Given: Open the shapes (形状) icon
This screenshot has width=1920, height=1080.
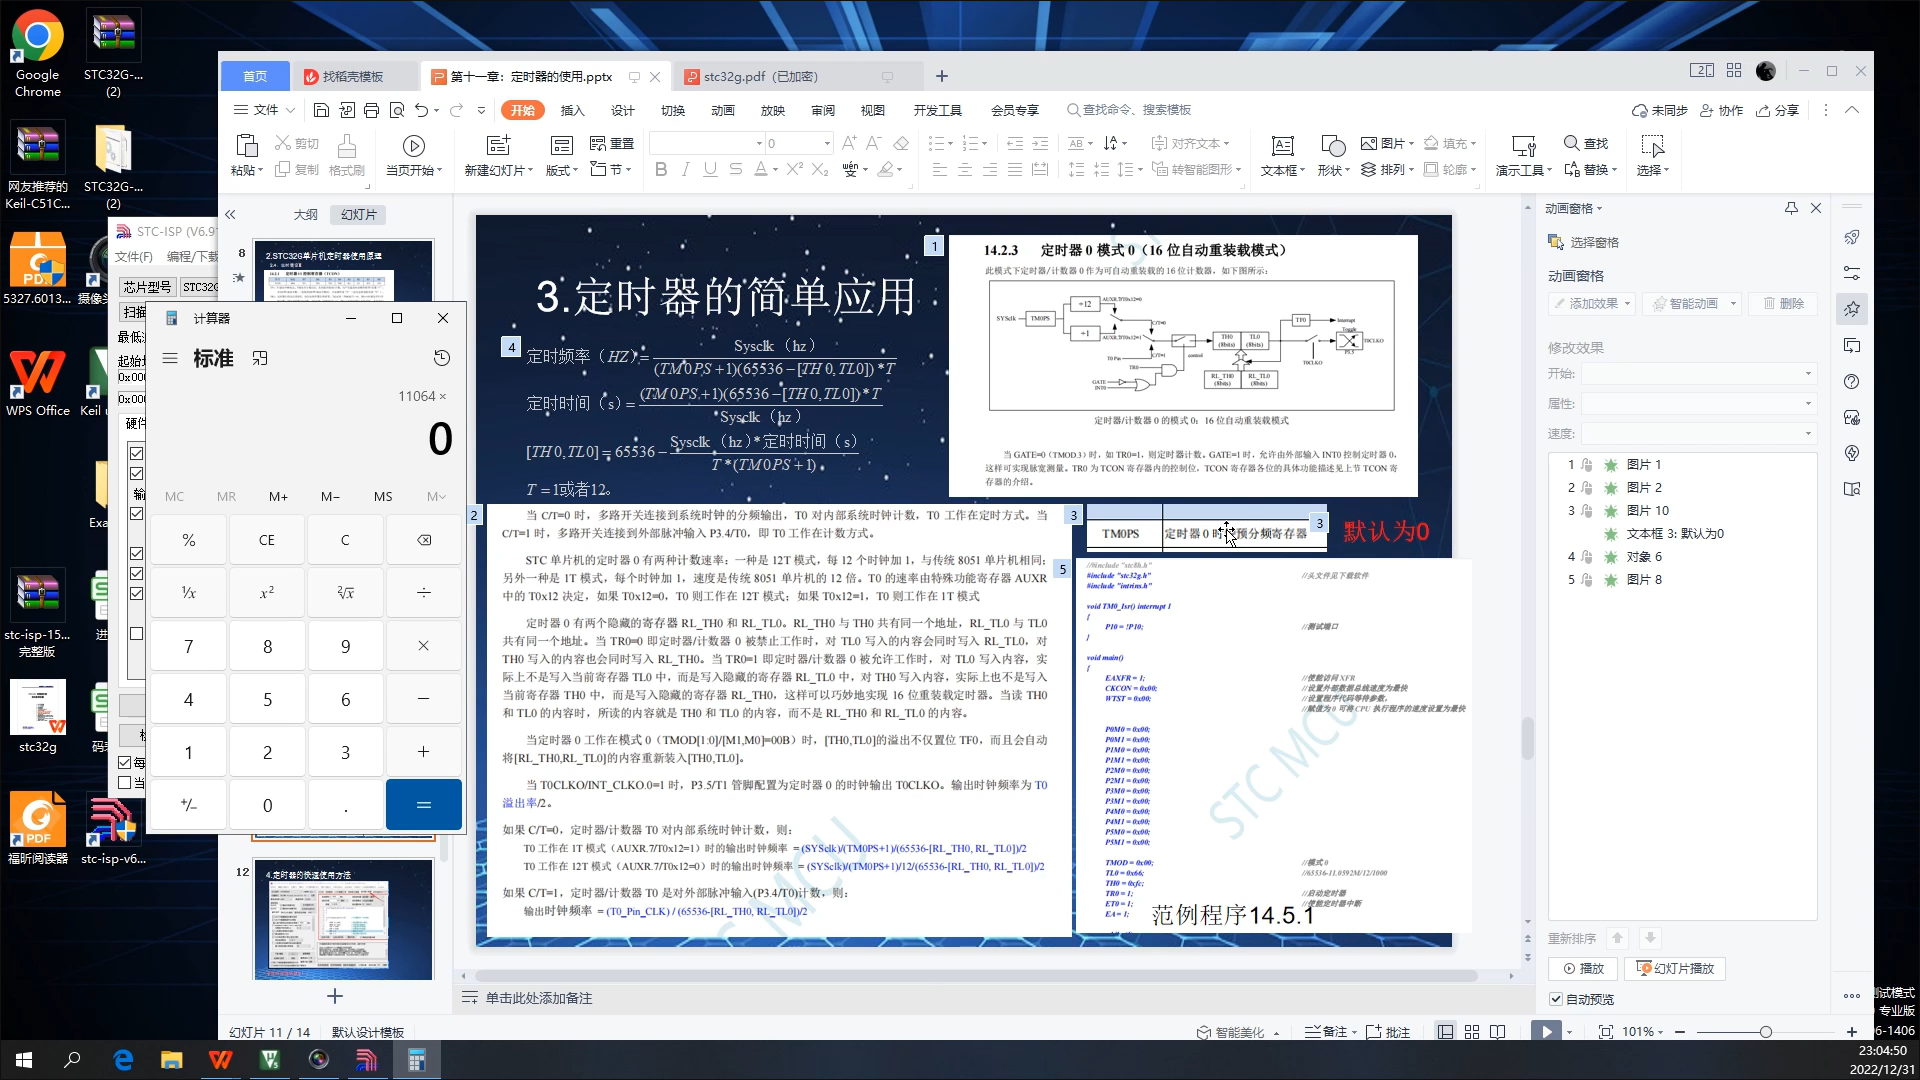Looking at the screenshot, I should tap(1333, 146).
